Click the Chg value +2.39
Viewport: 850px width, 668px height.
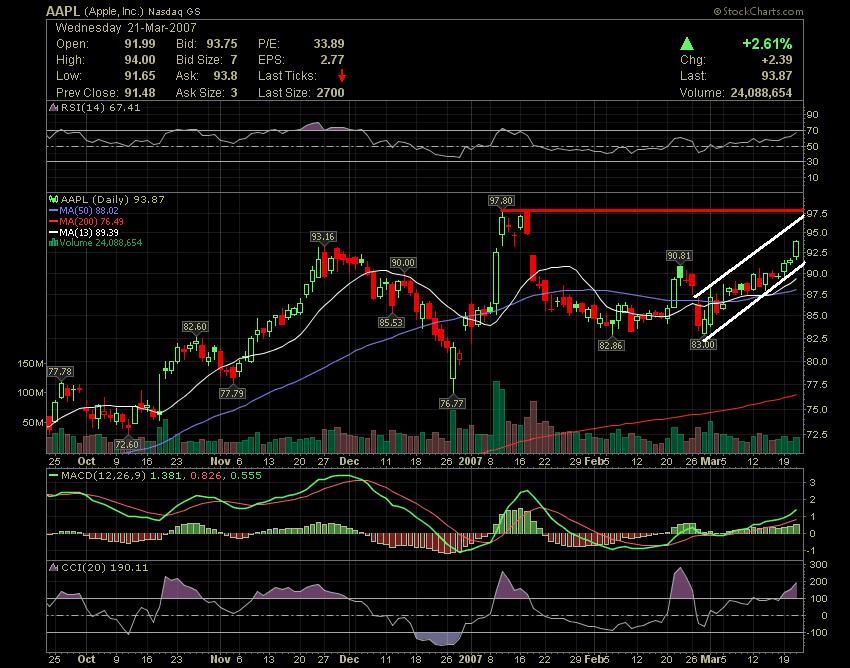pos(777,60)
